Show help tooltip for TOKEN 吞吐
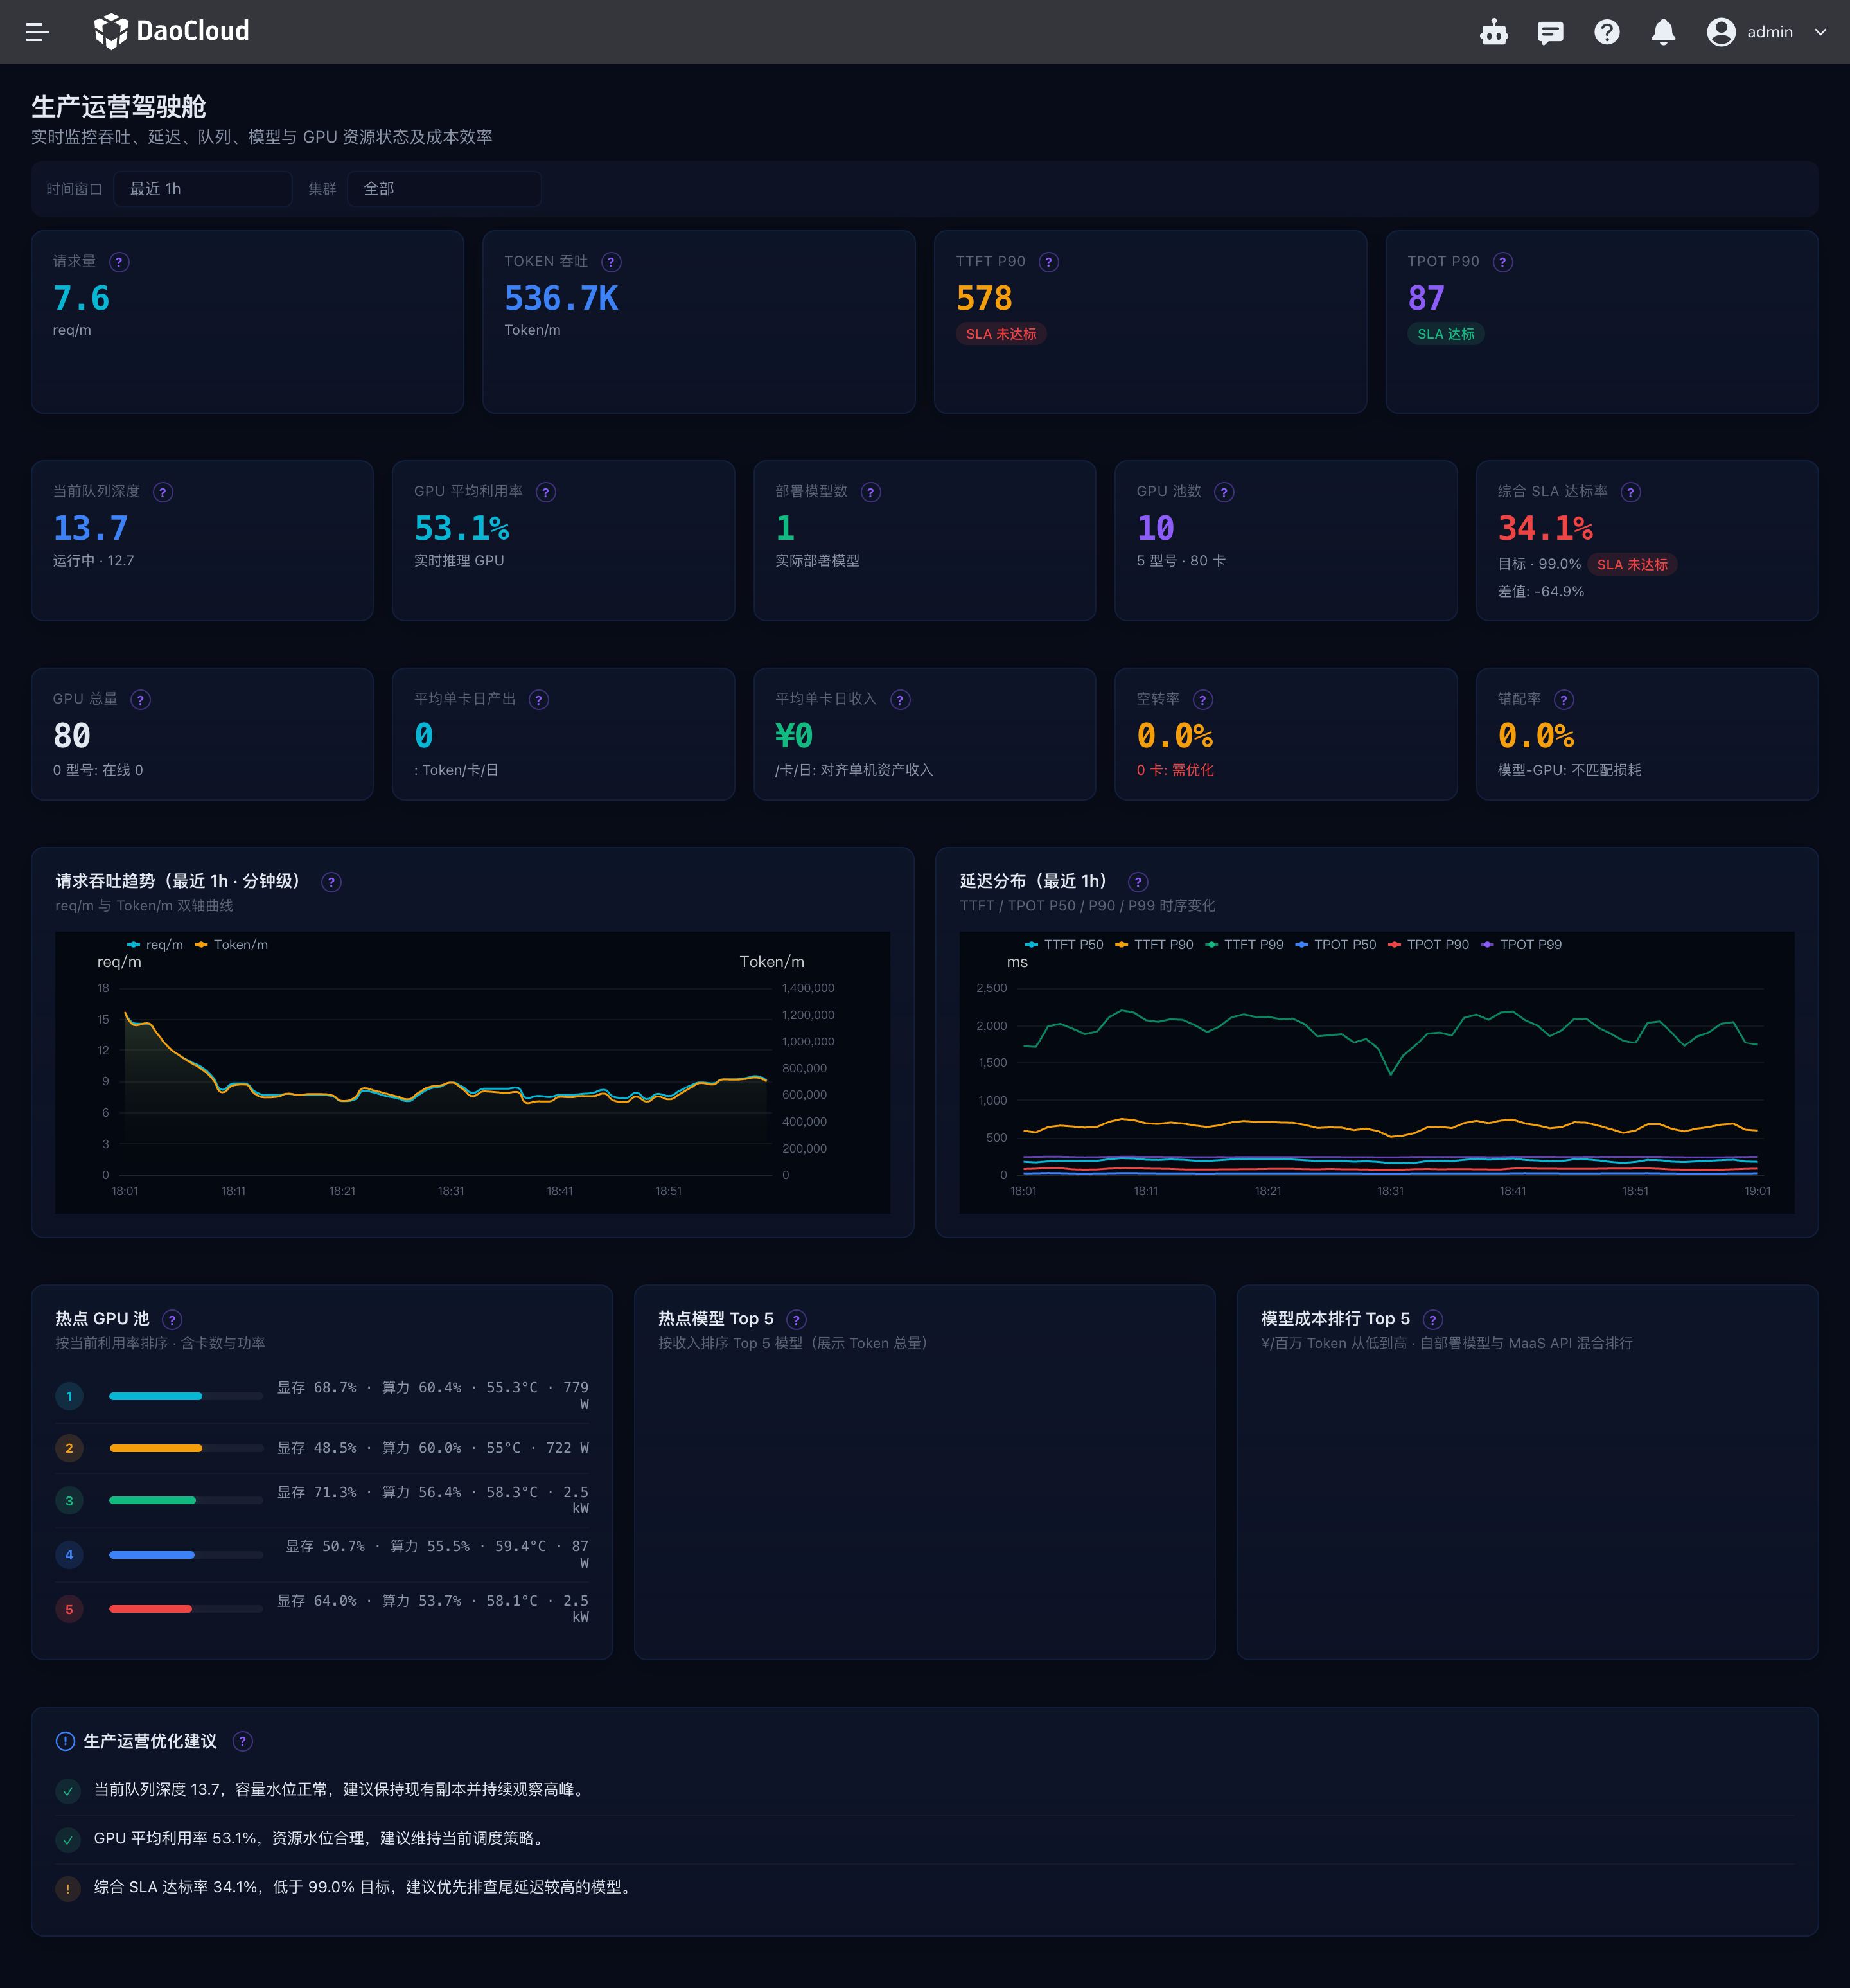Image resolution: width=1850 pixels, height=1988 pixels. [x=611, y=262]
